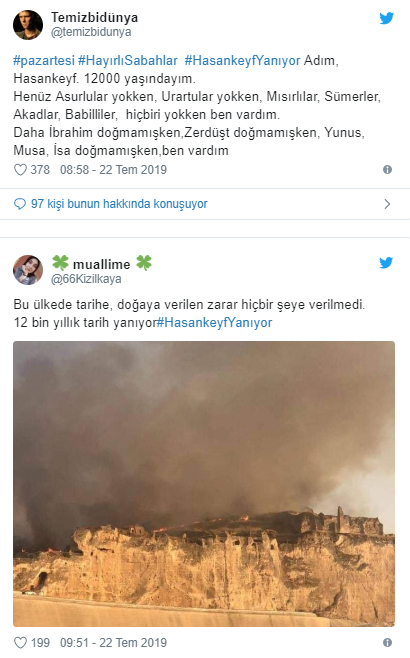Expand the conversation using the right chevron
Viewport: 410px width, 658px height.
[387, 204]
